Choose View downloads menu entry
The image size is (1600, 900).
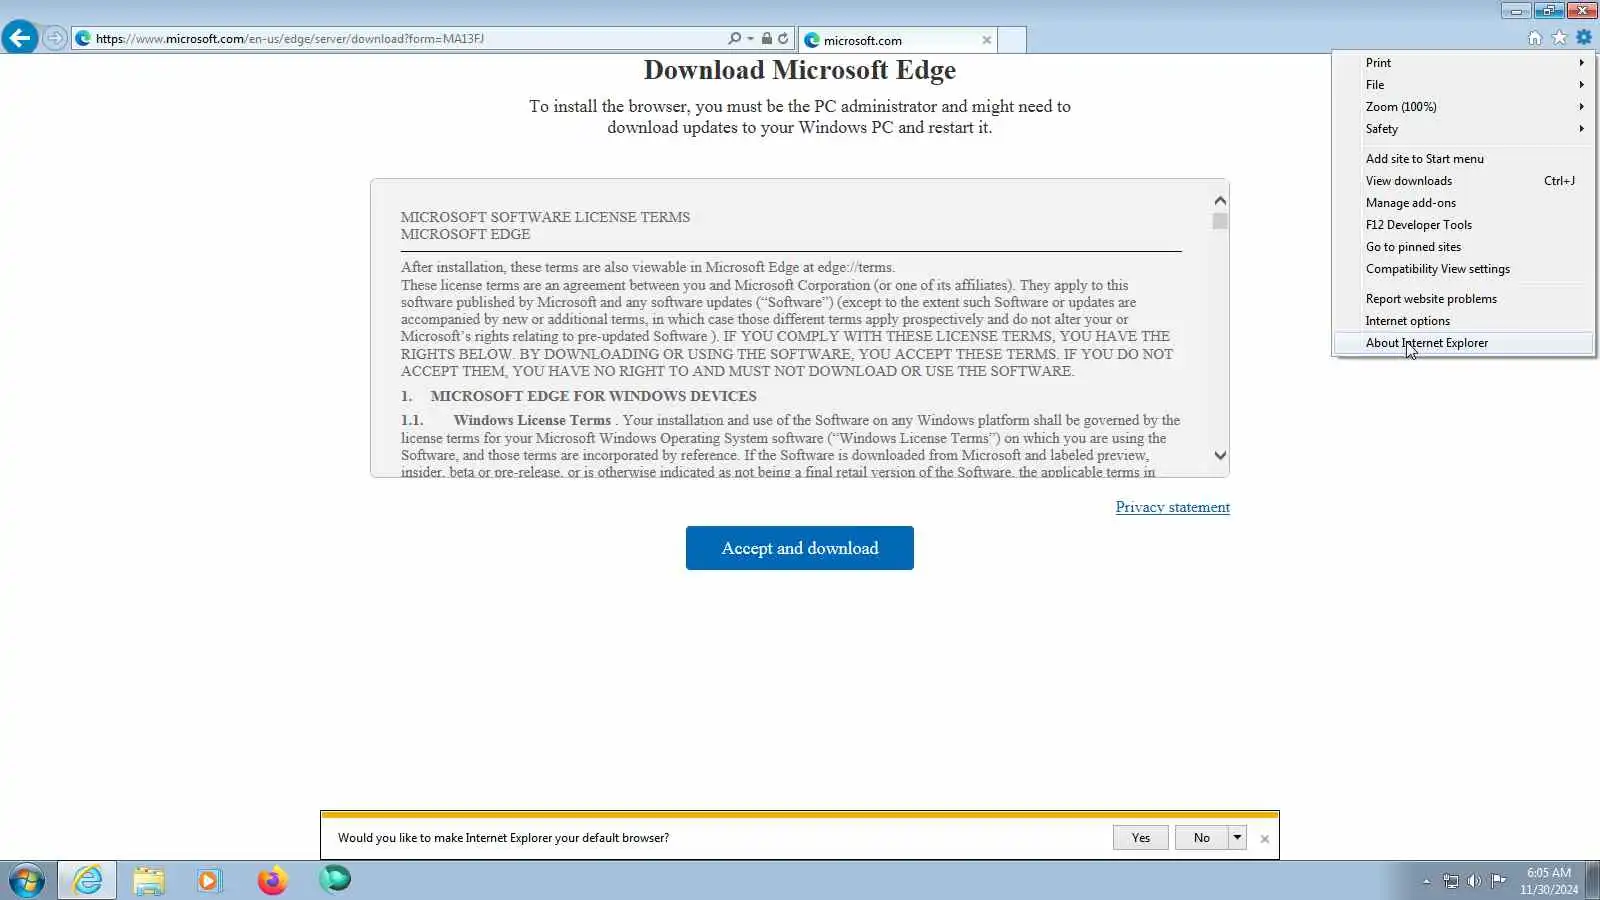1464,180
